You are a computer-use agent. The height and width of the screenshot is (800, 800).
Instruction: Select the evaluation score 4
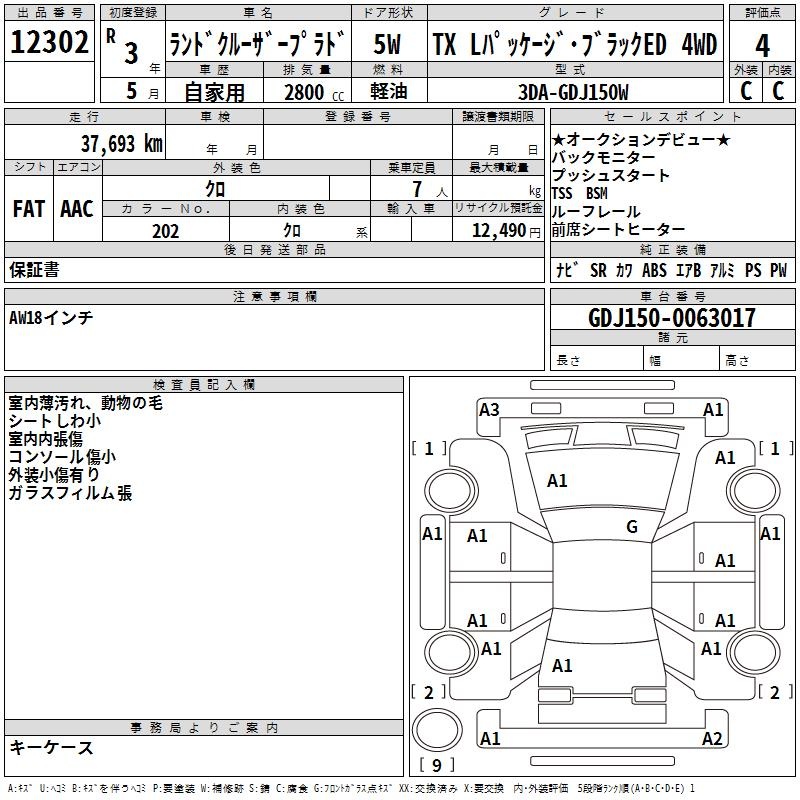pos(762,45)
